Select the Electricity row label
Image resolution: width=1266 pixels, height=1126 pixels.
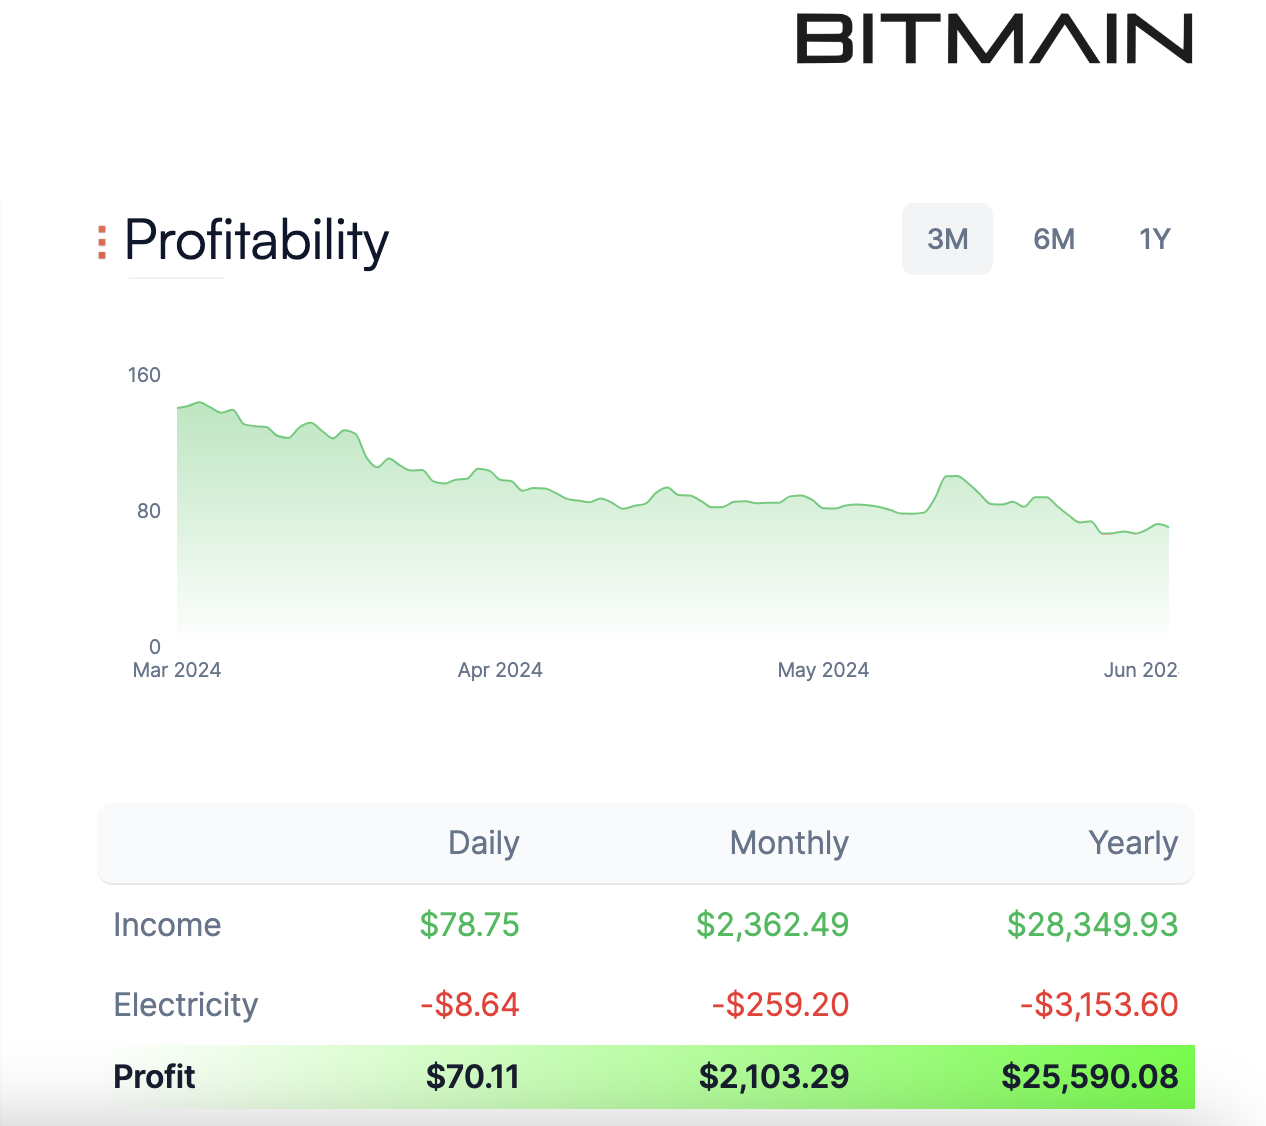[186, 1005]
